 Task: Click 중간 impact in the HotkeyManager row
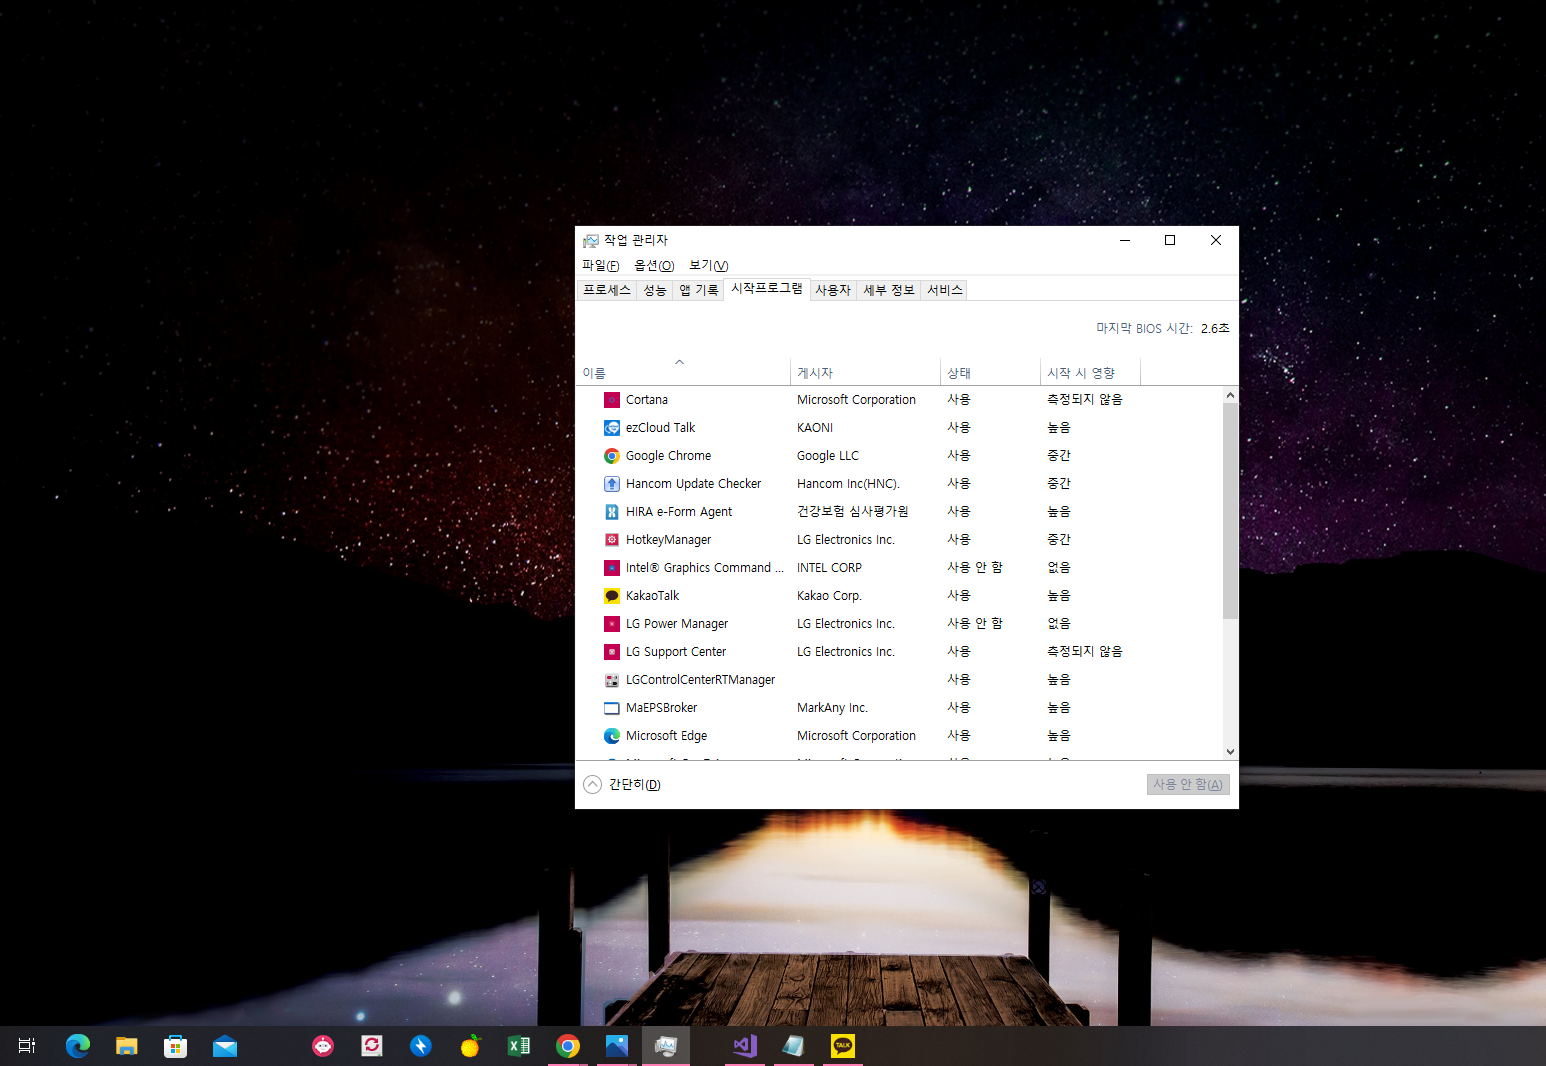pos(1059,540)
